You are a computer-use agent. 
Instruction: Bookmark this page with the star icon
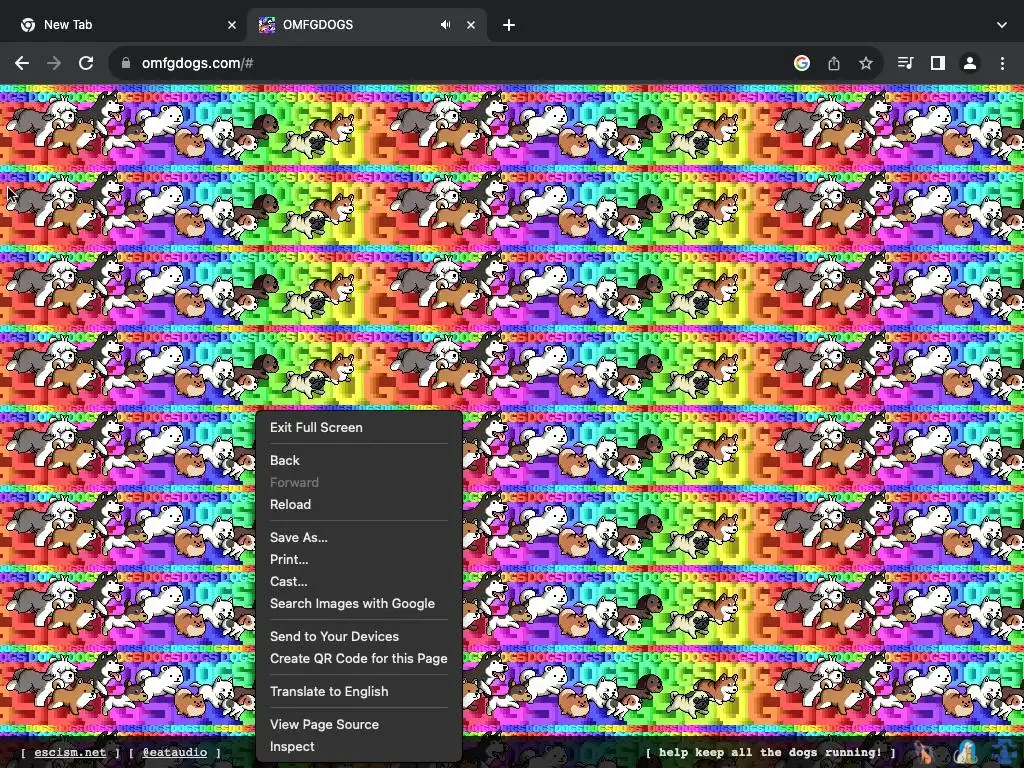coord(866,63)
